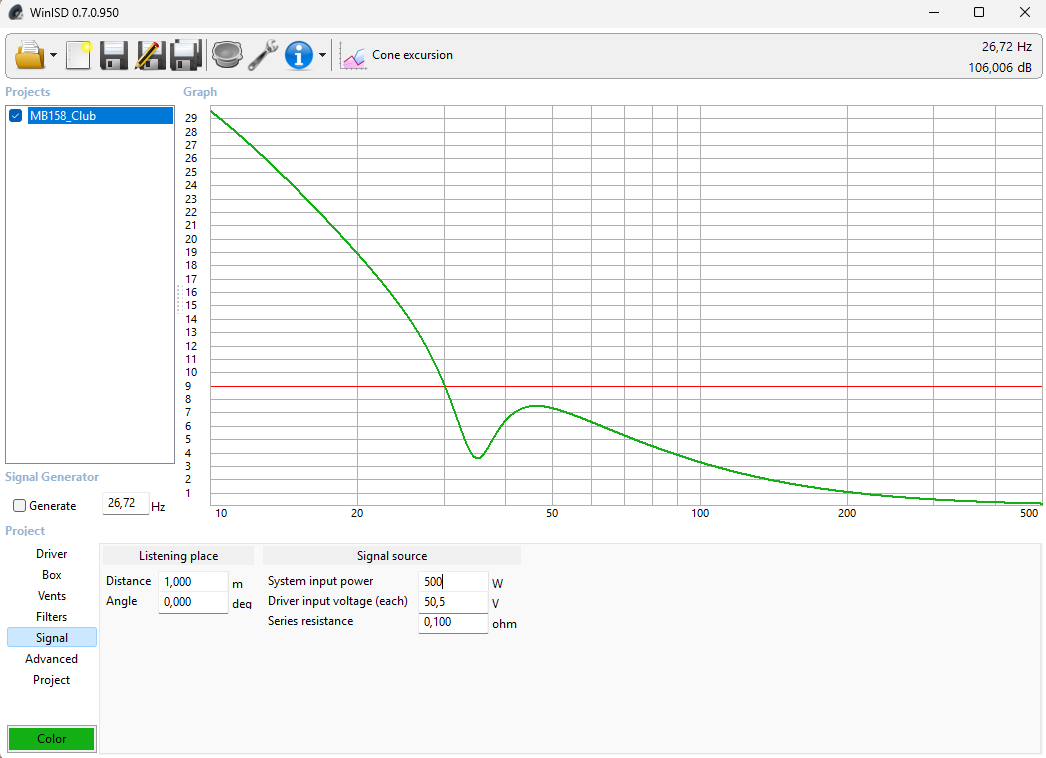The image size is (1046, 758).
Task: Toggle the MB158_Club project checkbox
Action: (16, 115)
